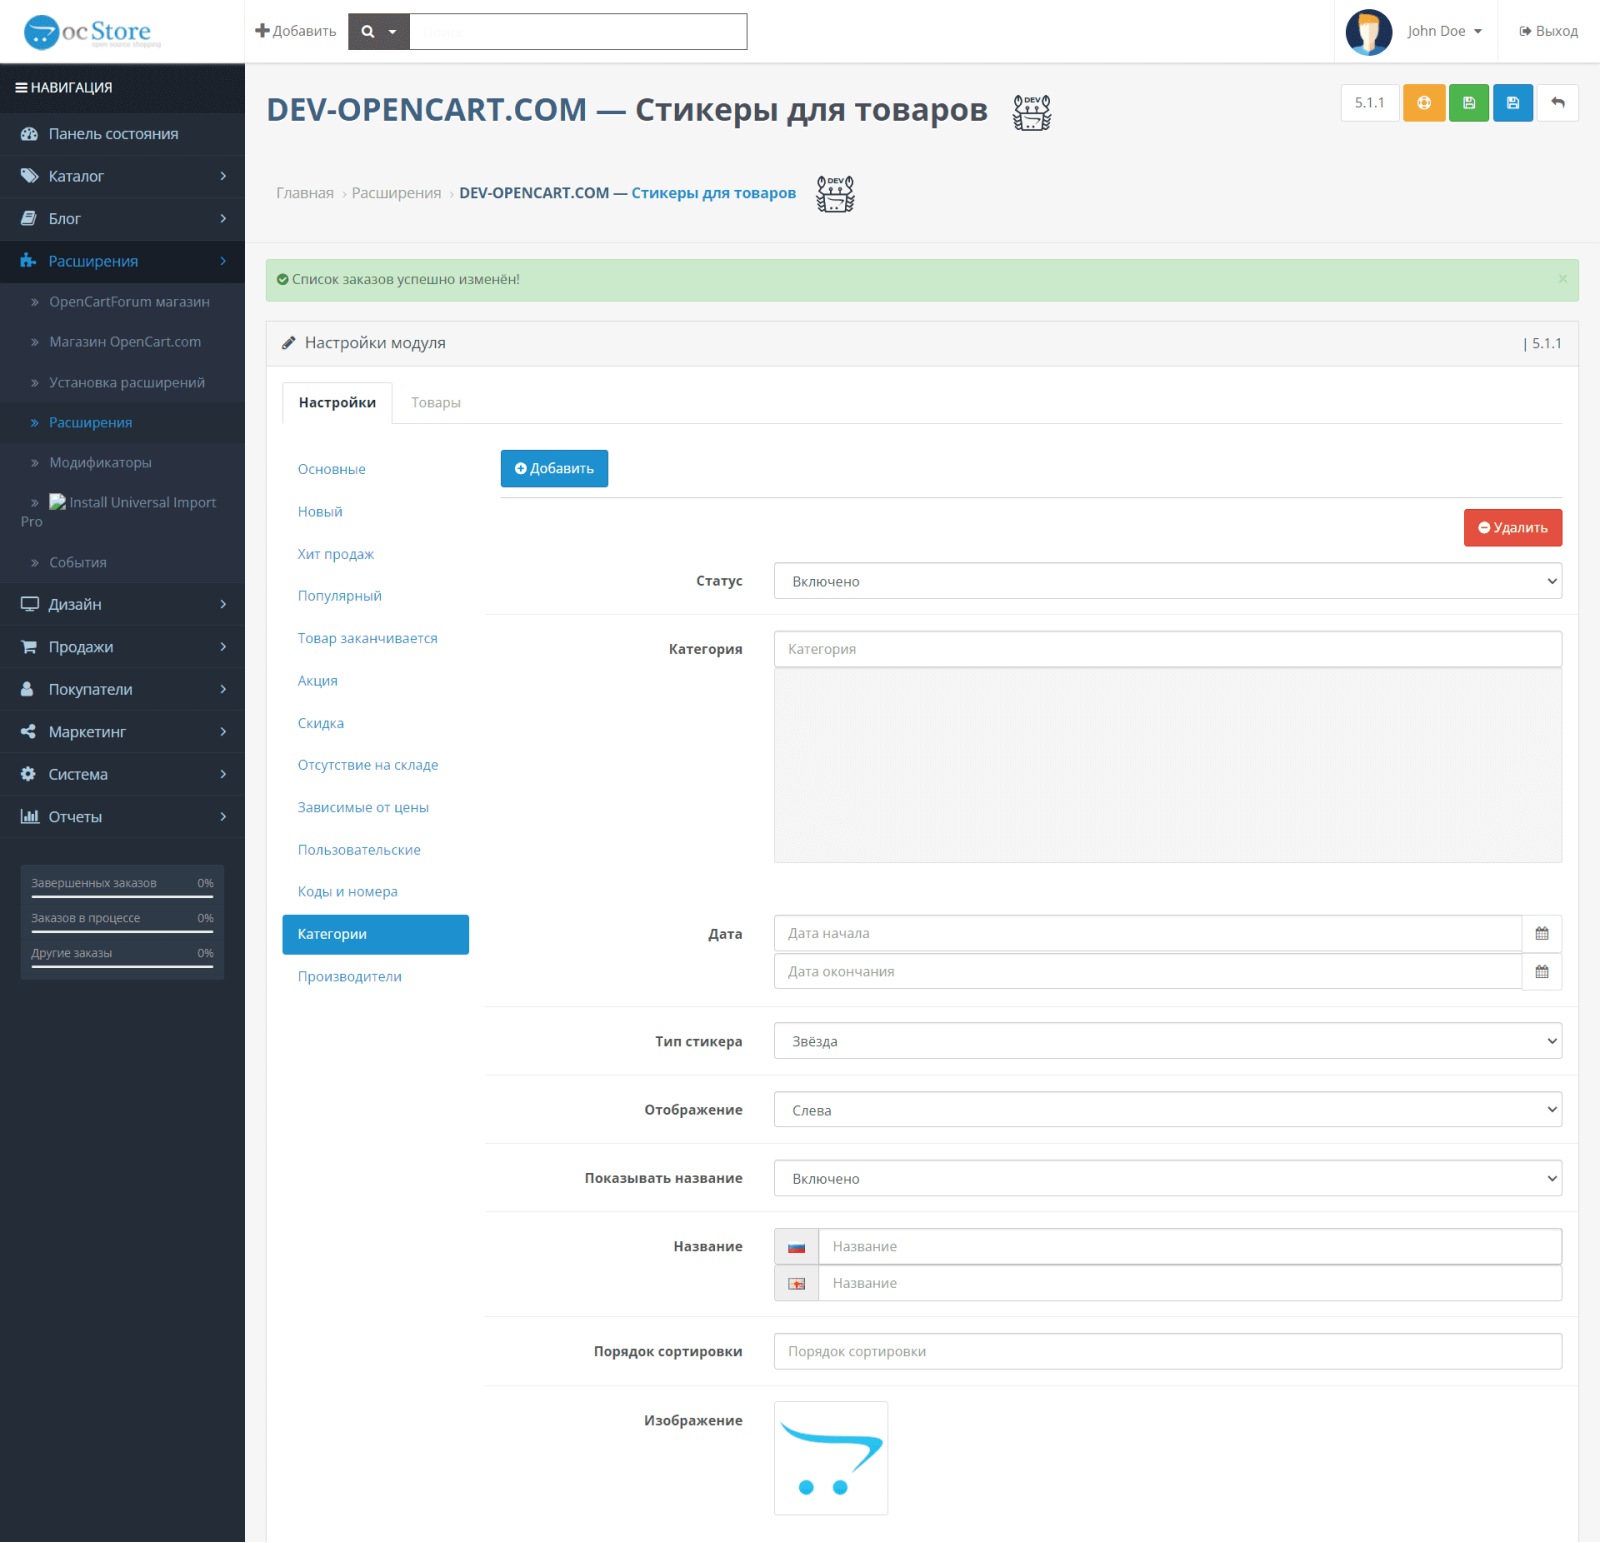Open the Пользовательские section
The image size is (1600, 1543).
(375, 850)
